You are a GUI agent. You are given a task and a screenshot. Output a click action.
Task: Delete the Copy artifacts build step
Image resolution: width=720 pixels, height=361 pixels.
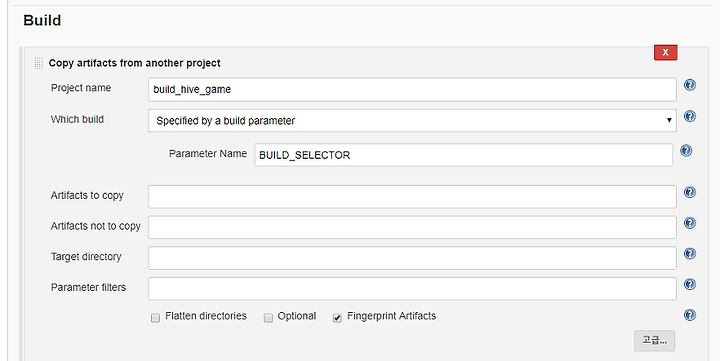[665, 52]
